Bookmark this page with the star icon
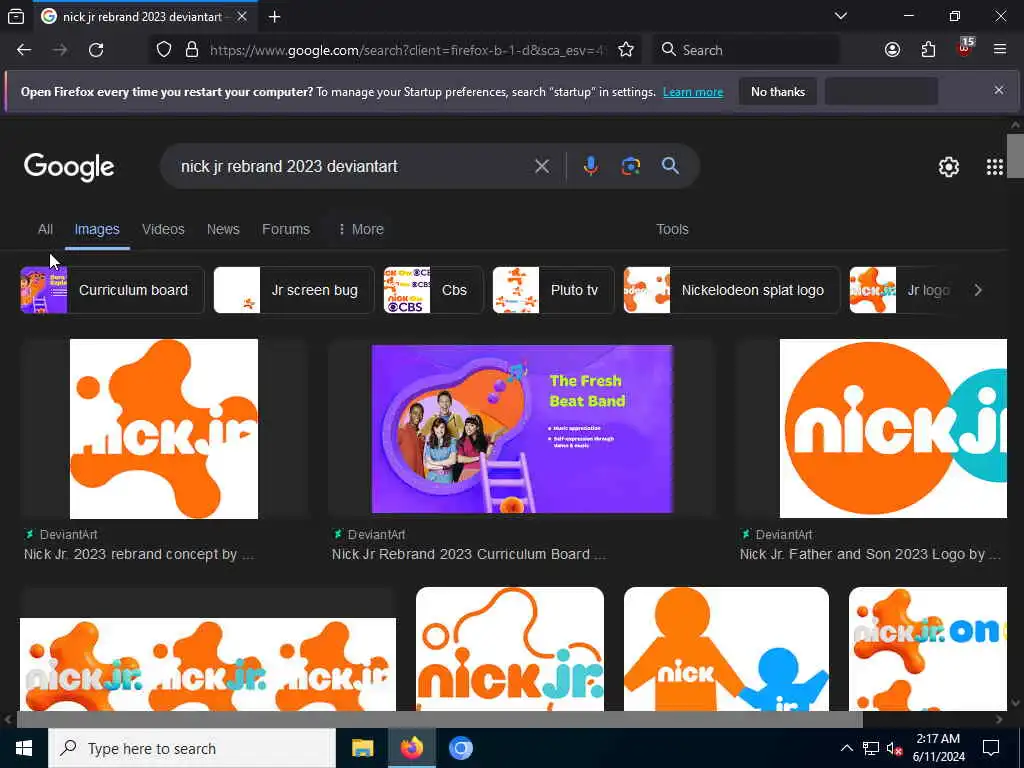This screenshot has width=1024, height=768. click(x=626, y=50)
